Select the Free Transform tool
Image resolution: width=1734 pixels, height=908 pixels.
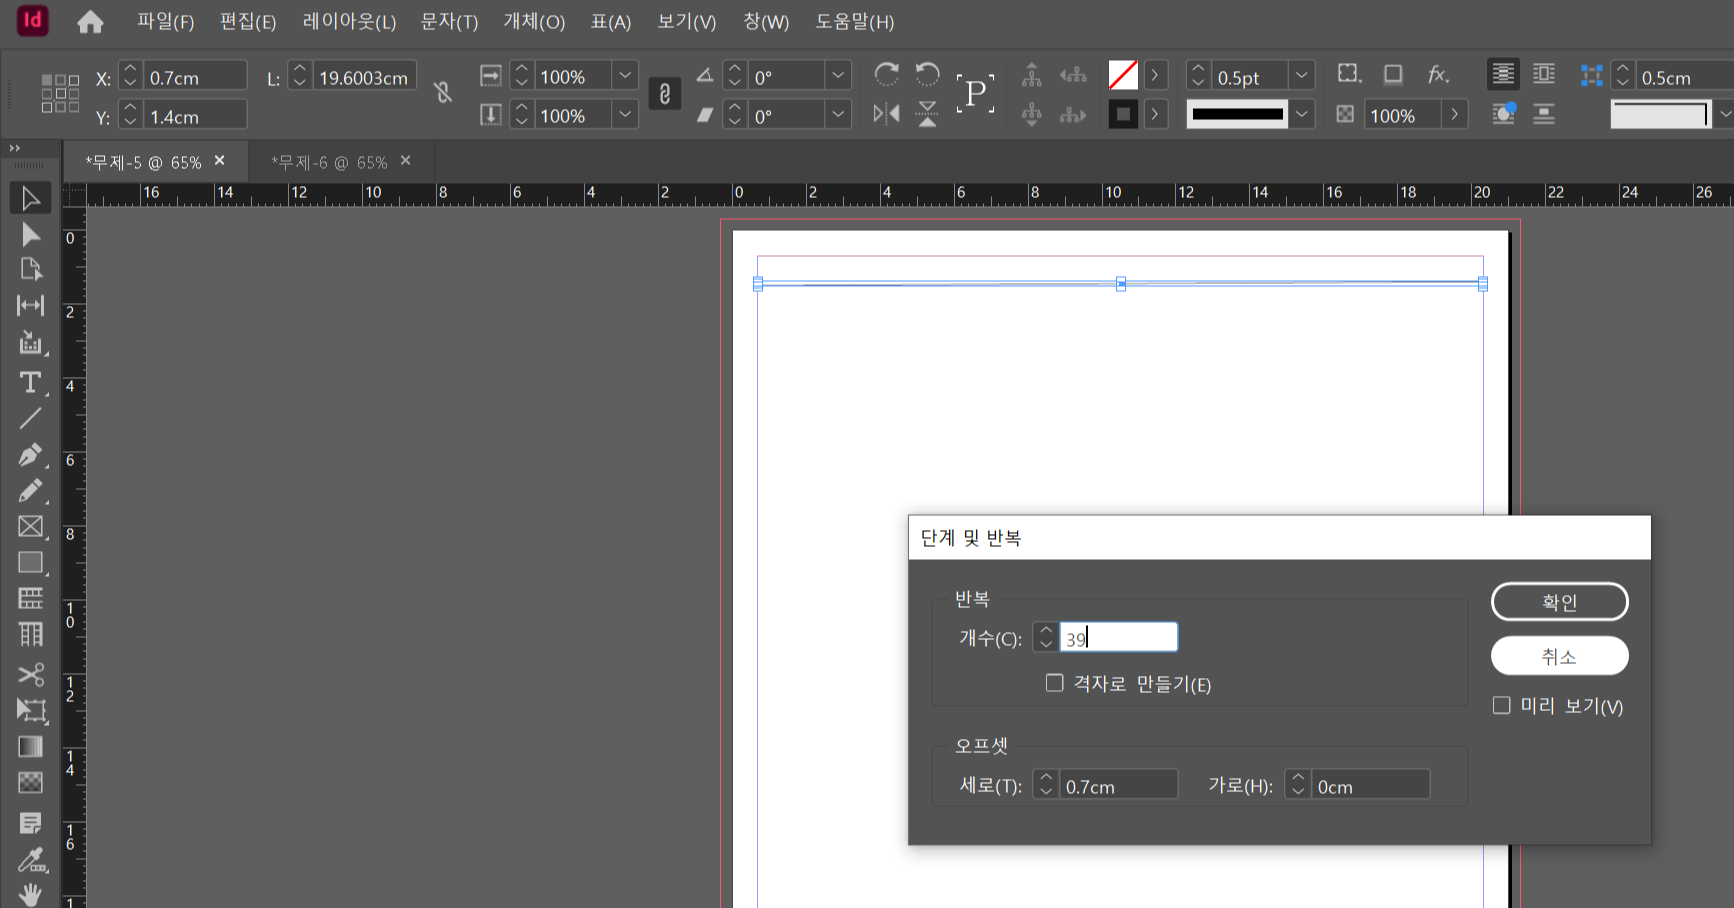coord(30,710)
